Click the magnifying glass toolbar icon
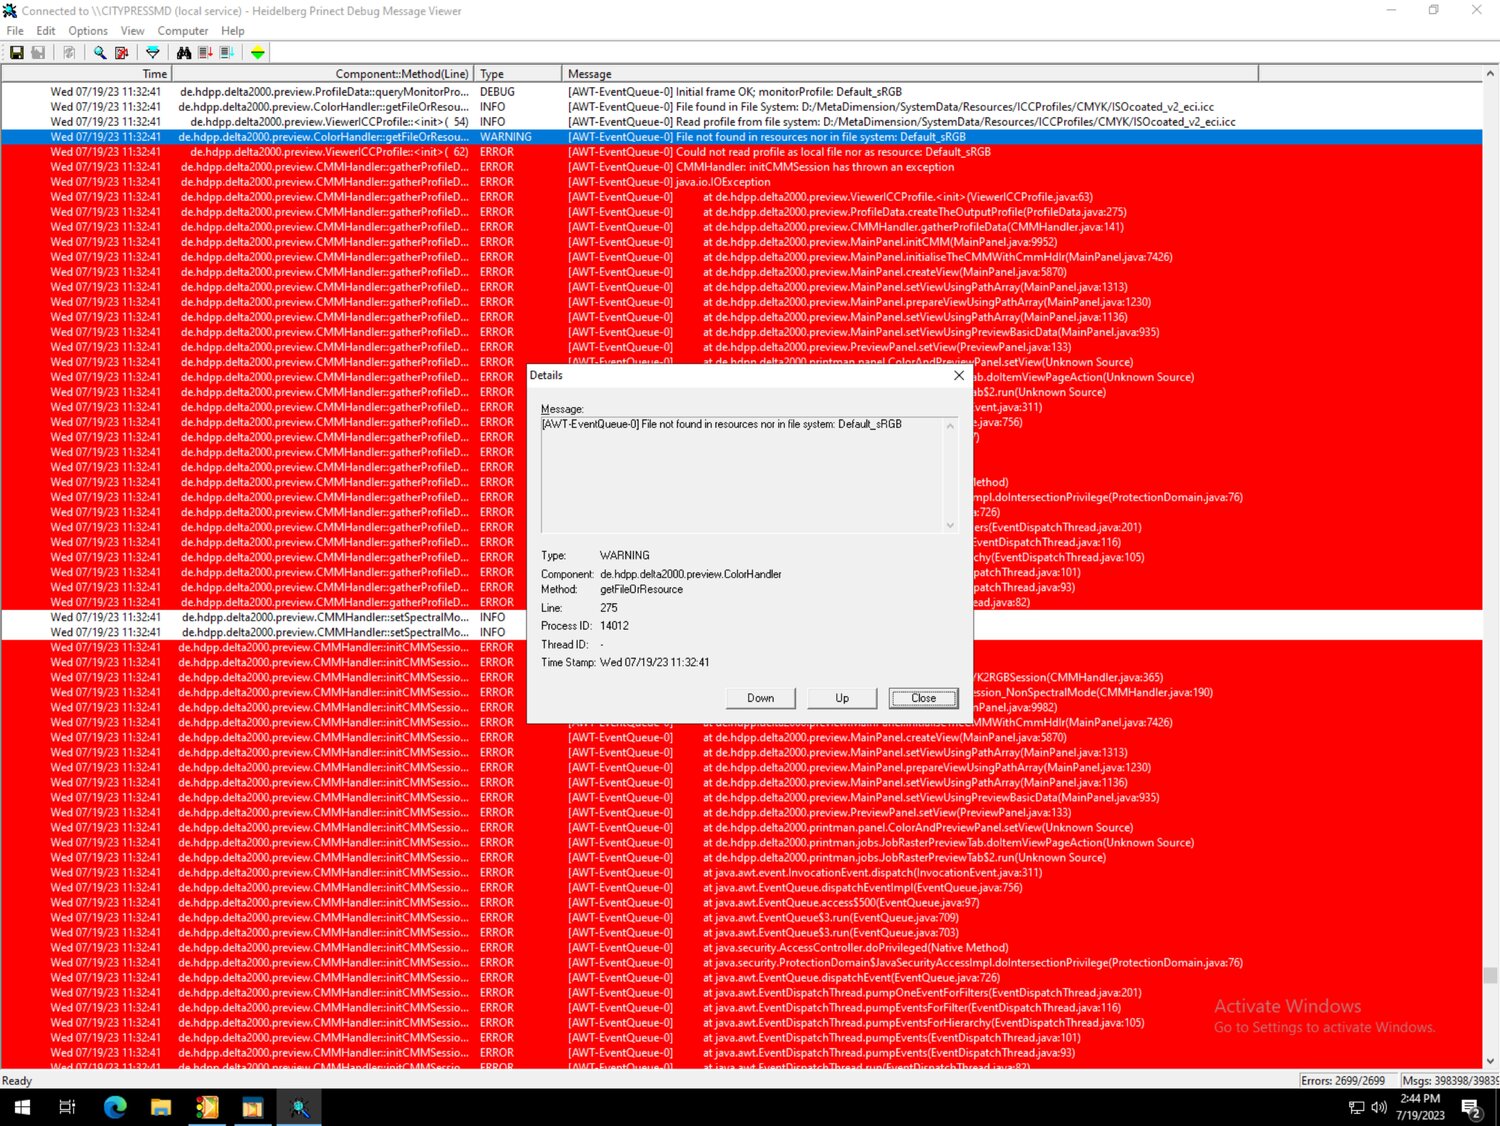Viewport: 1500px width, 1126px height. 100,52
